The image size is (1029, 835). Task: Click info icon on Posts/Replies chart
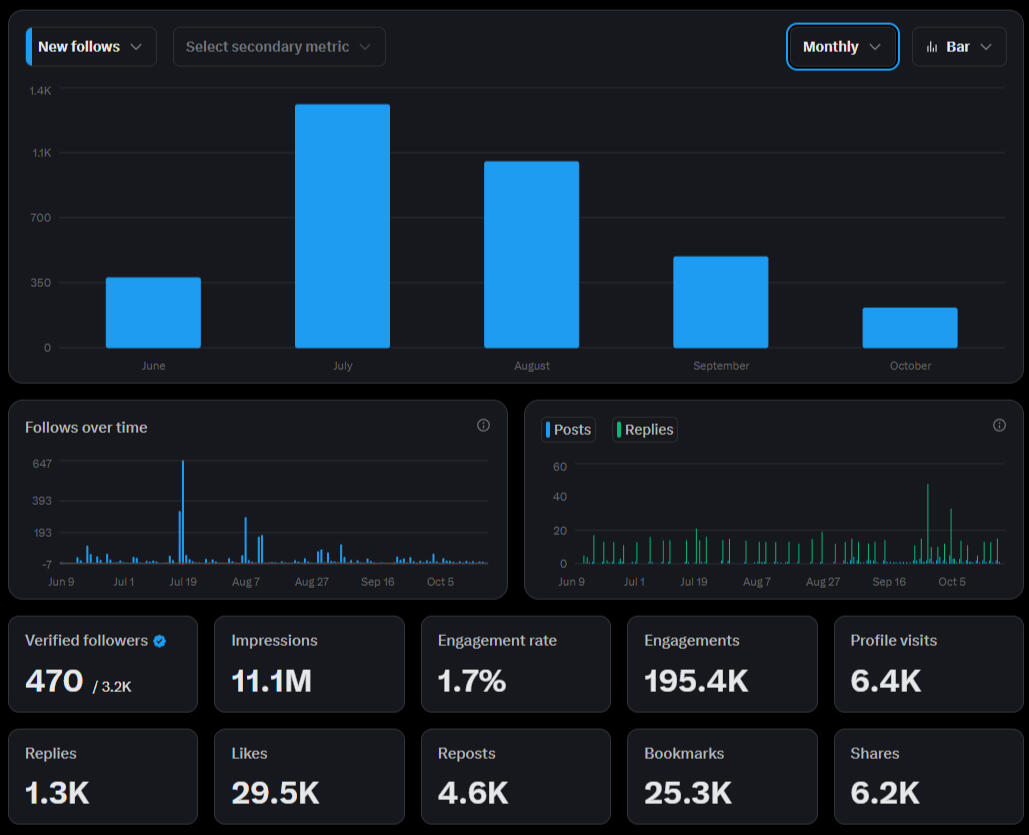999,425
